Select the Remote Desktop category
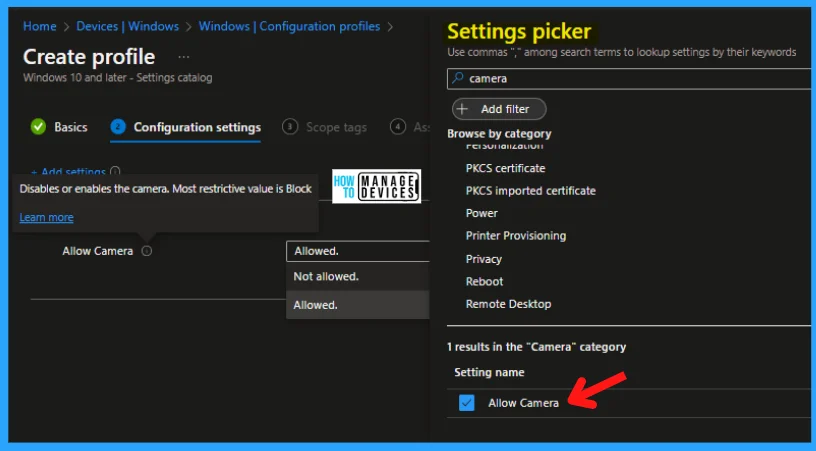The height and width of the screenshot is (451, 816). pos(508,304)
